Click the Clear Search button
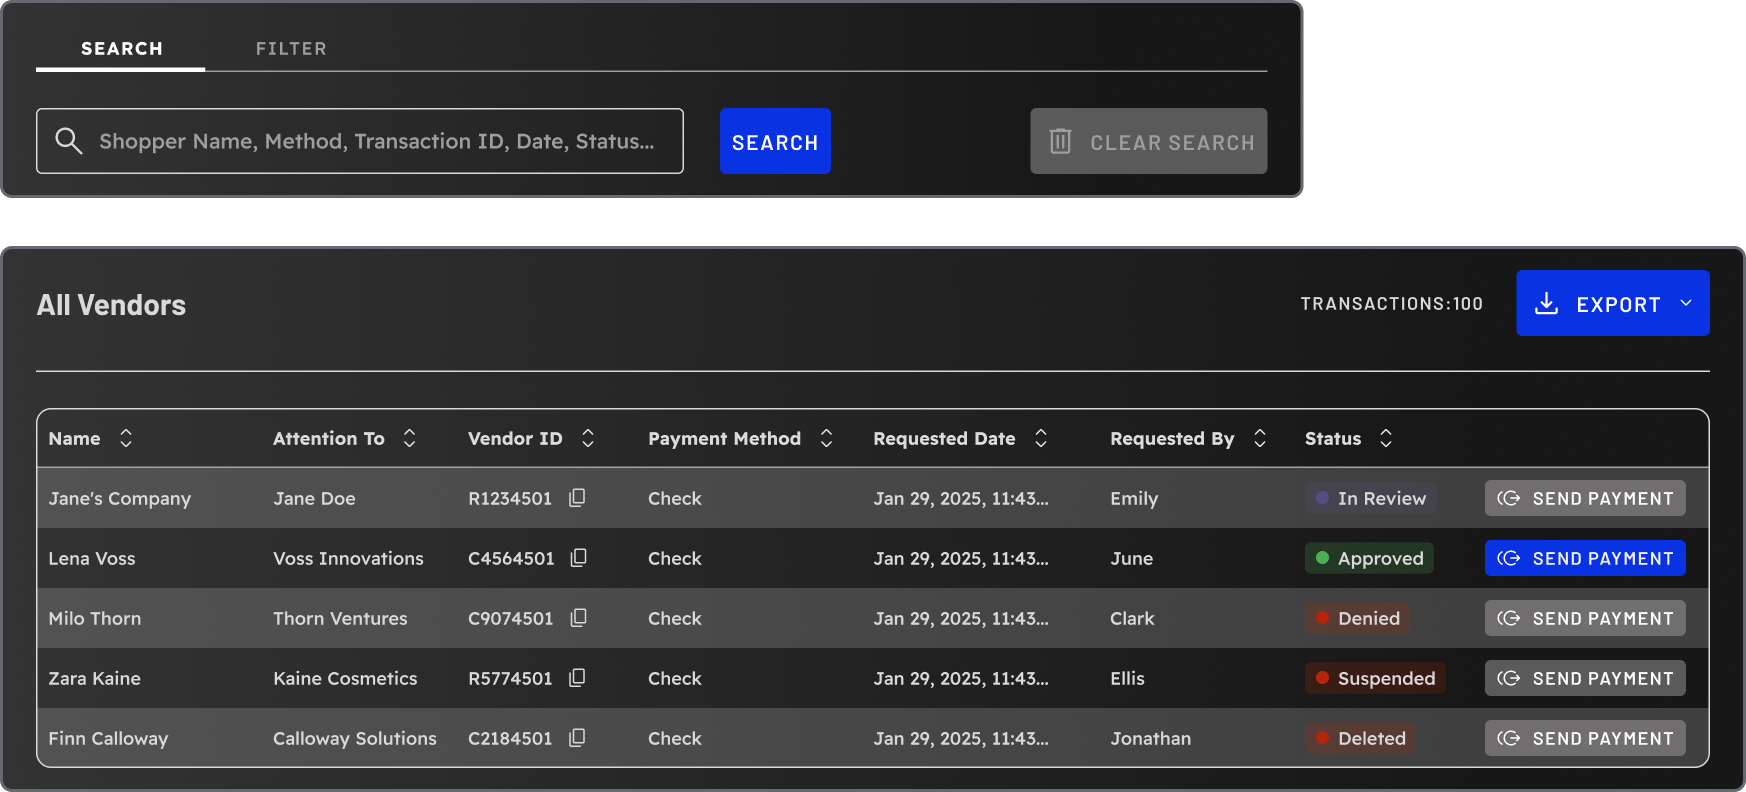 tap(1148, 142)
